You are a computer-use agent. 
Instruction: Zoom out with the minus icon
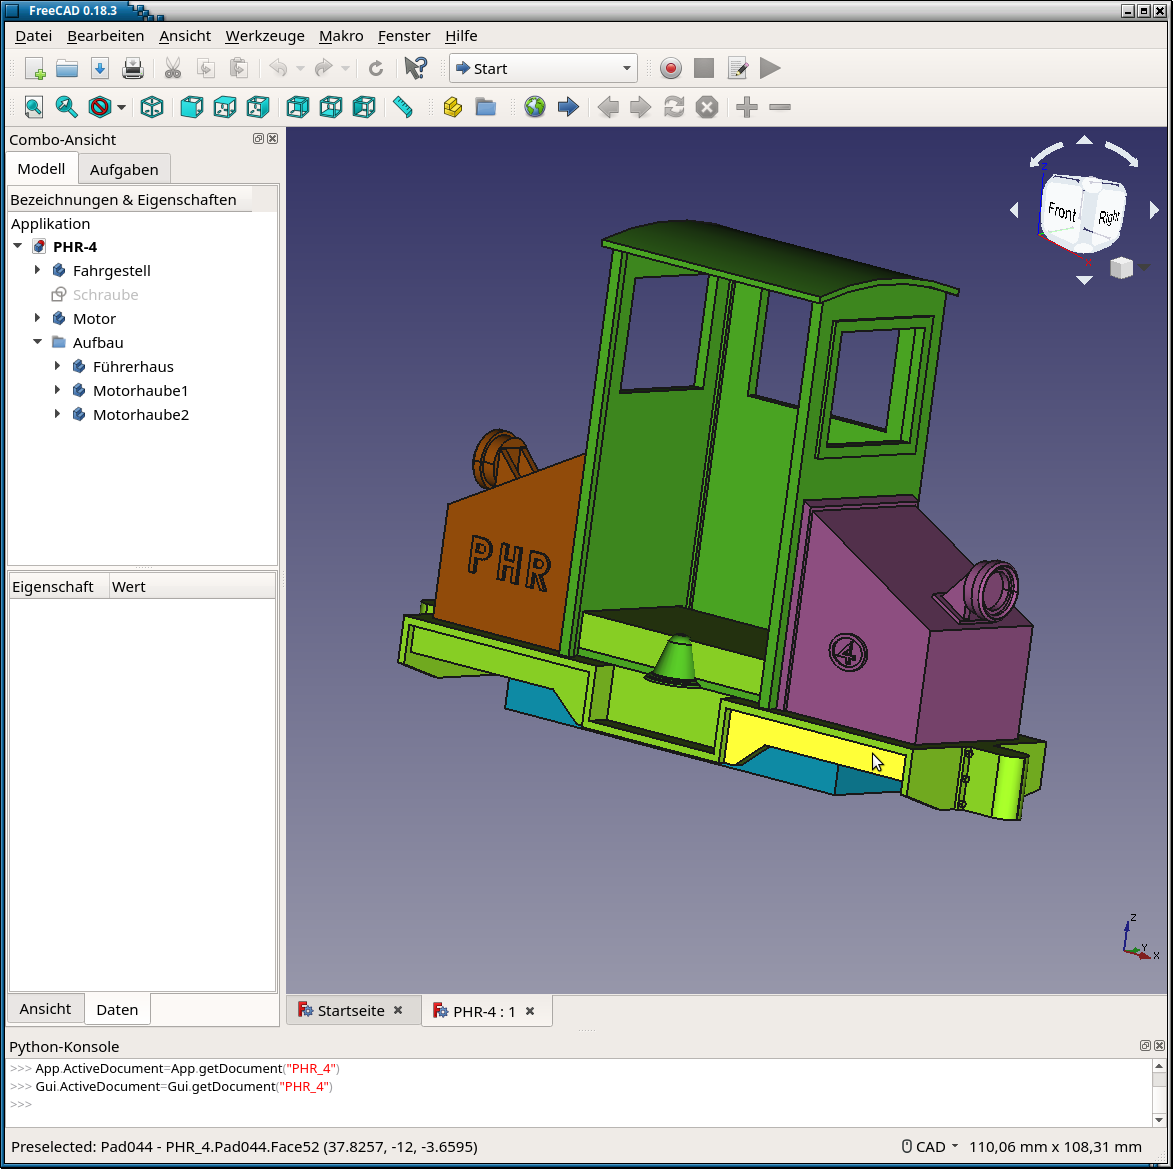(x=780, y=107)
